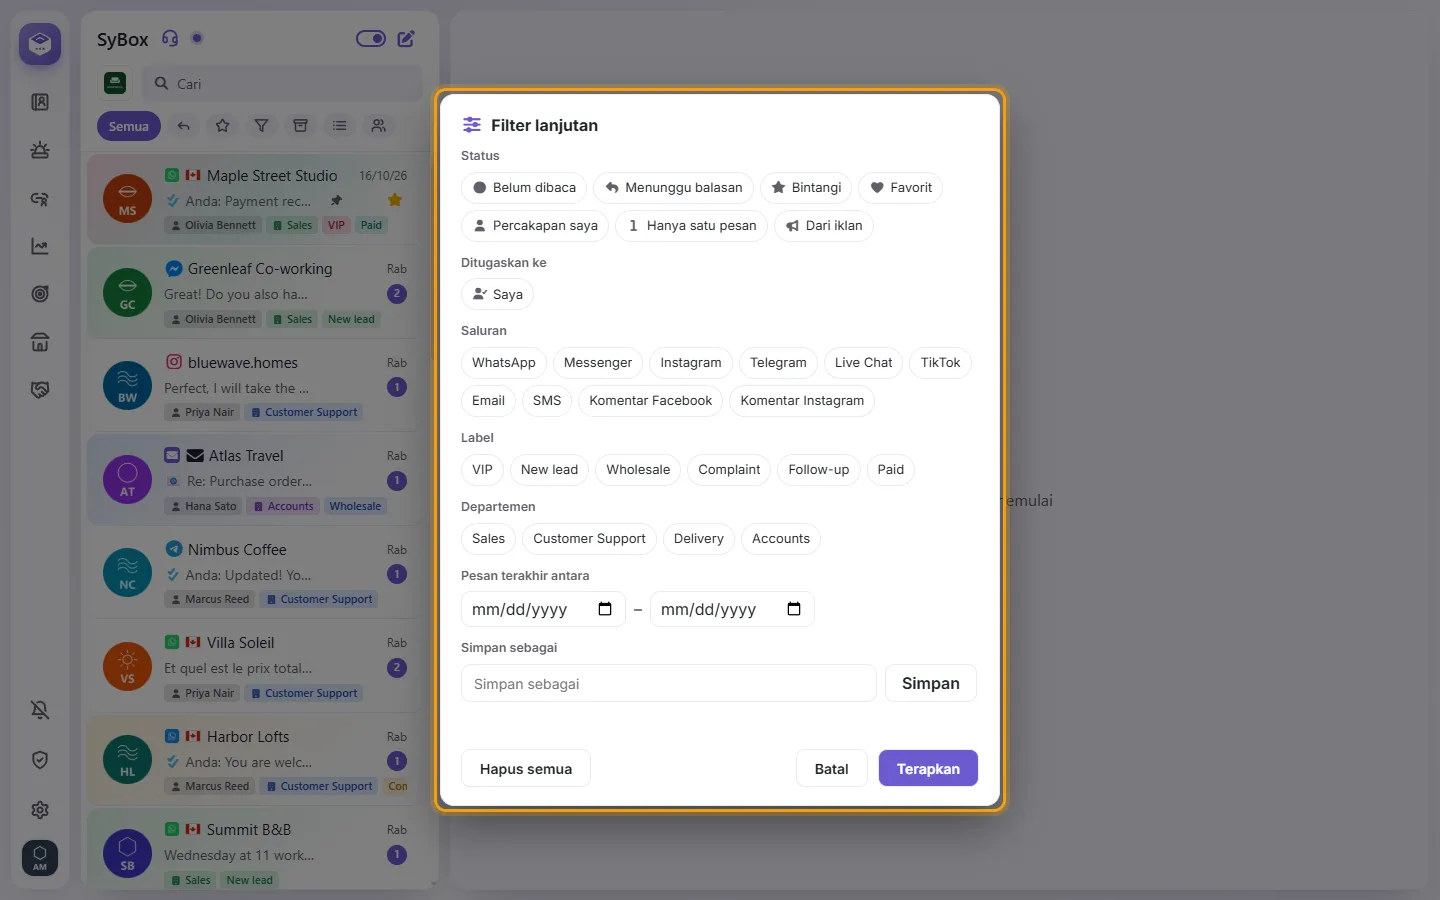Open the calendar picker for the start date
This screenshot has height=900, width=1440.
coord(605,609)
